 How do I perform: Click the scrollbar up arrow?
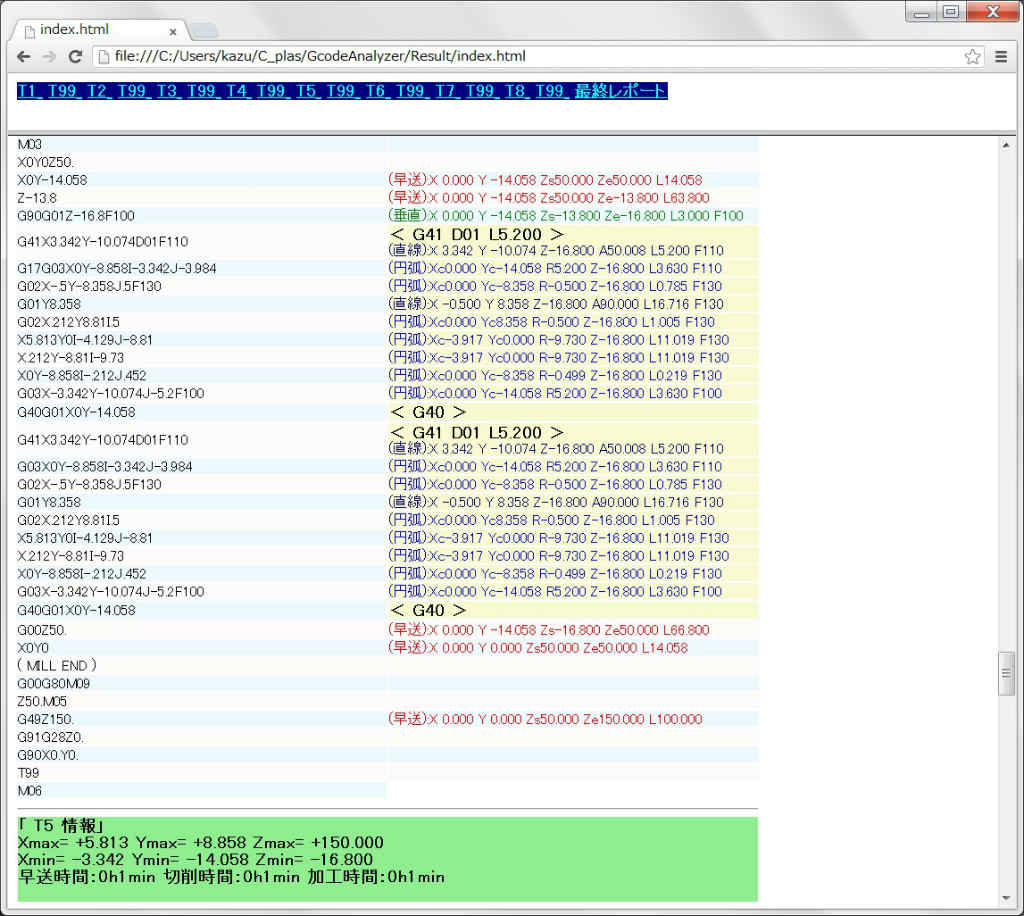click(1006, 145)
